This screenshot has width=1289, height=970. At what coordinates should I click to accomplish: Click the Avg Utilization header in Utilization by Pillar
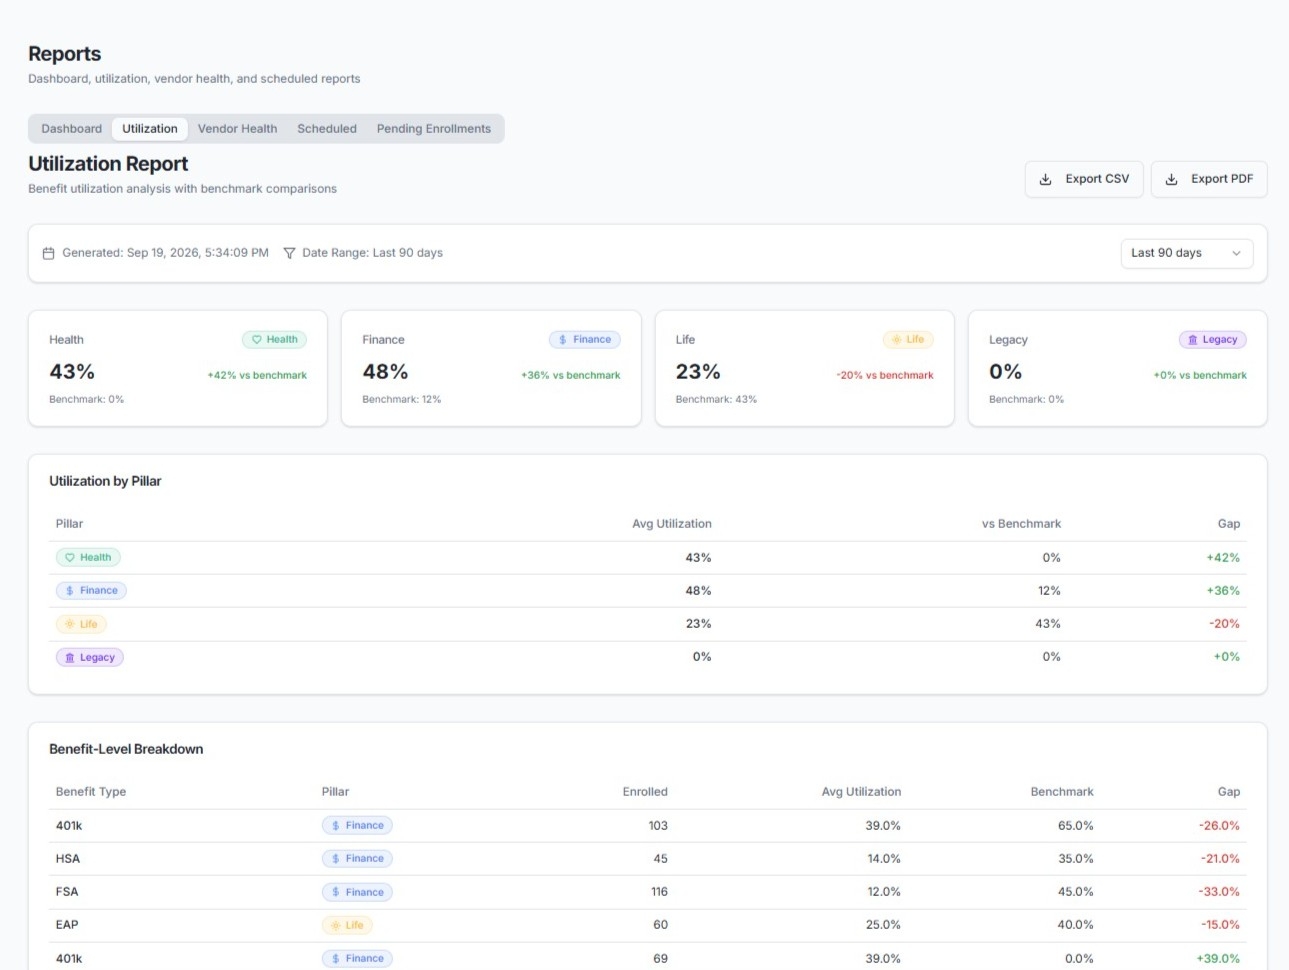pos(672,524)
